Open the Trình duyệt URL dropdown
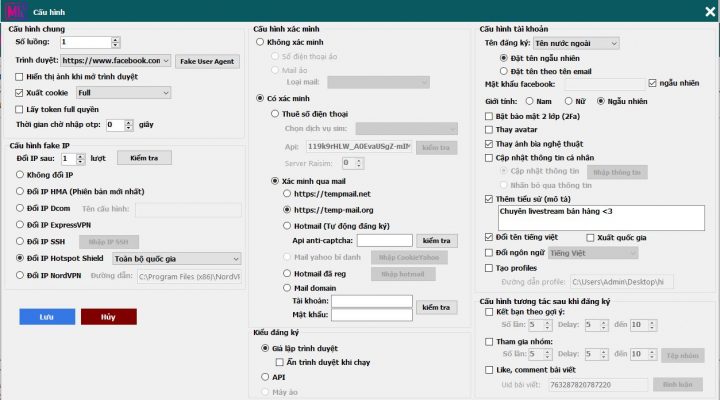 tap(166, 61)
